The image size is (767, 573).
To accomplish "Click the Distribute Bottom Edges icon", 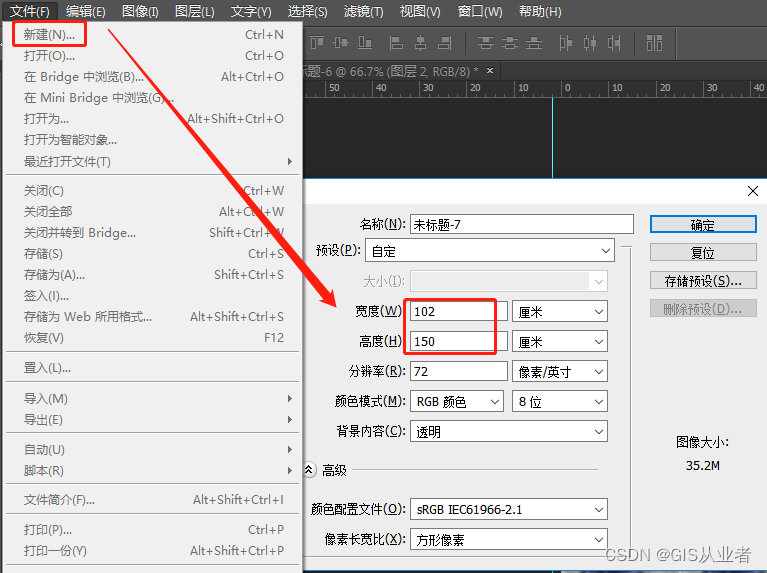I will point(534,43).
